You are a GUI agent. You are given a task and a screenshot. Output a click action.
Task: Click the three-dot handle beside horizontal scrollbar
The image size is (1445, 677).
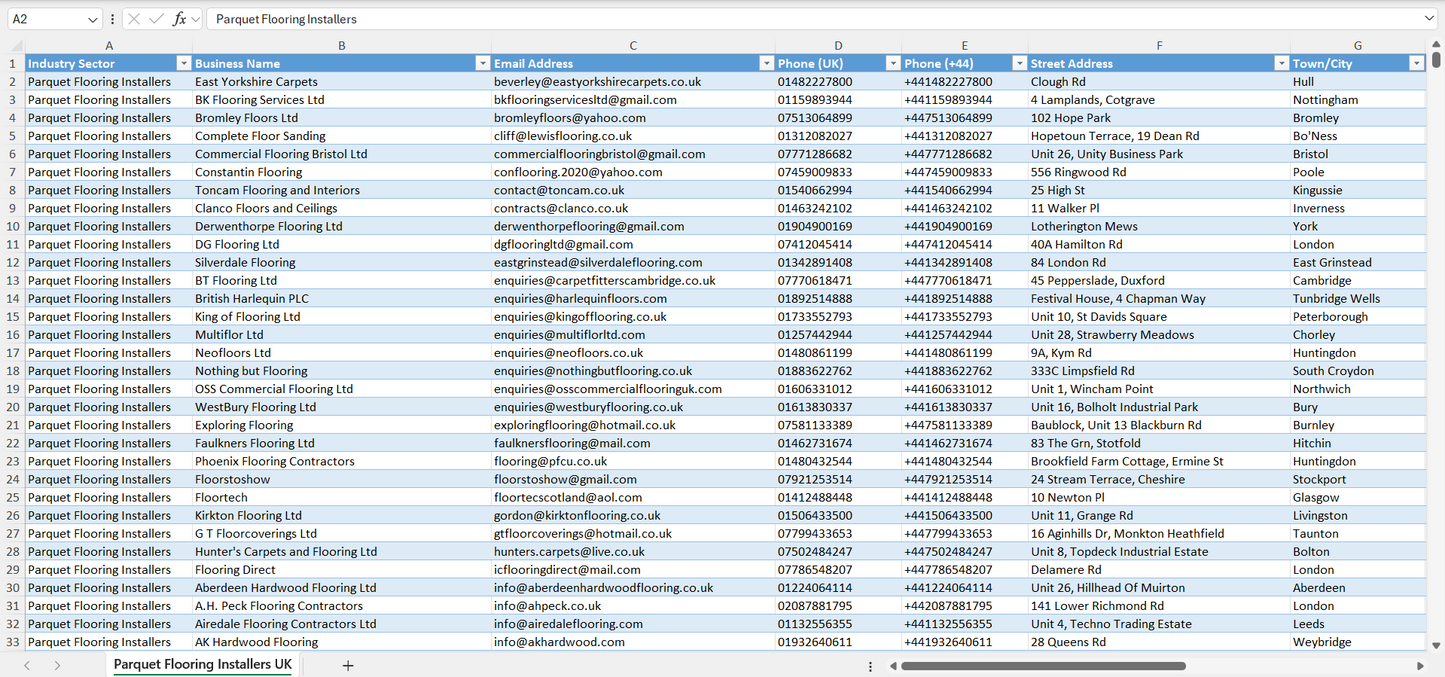(x=870, y=666)
